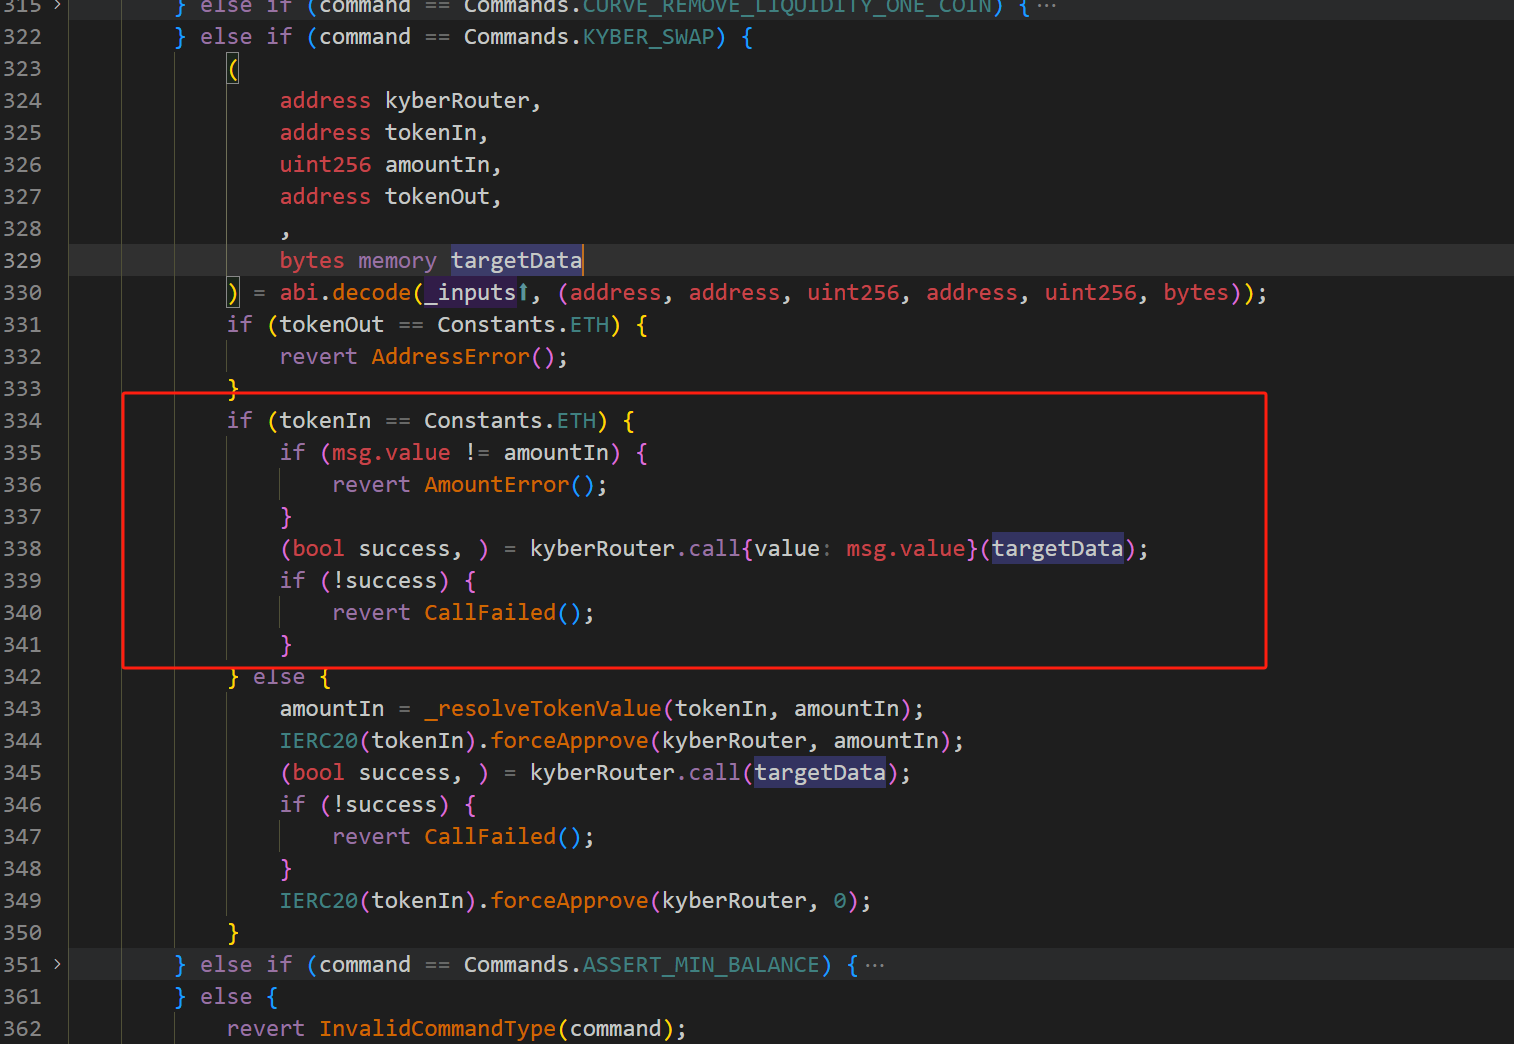Click IERC20 on line 344
This screenshot has width=1514, height=1044.
319,741
